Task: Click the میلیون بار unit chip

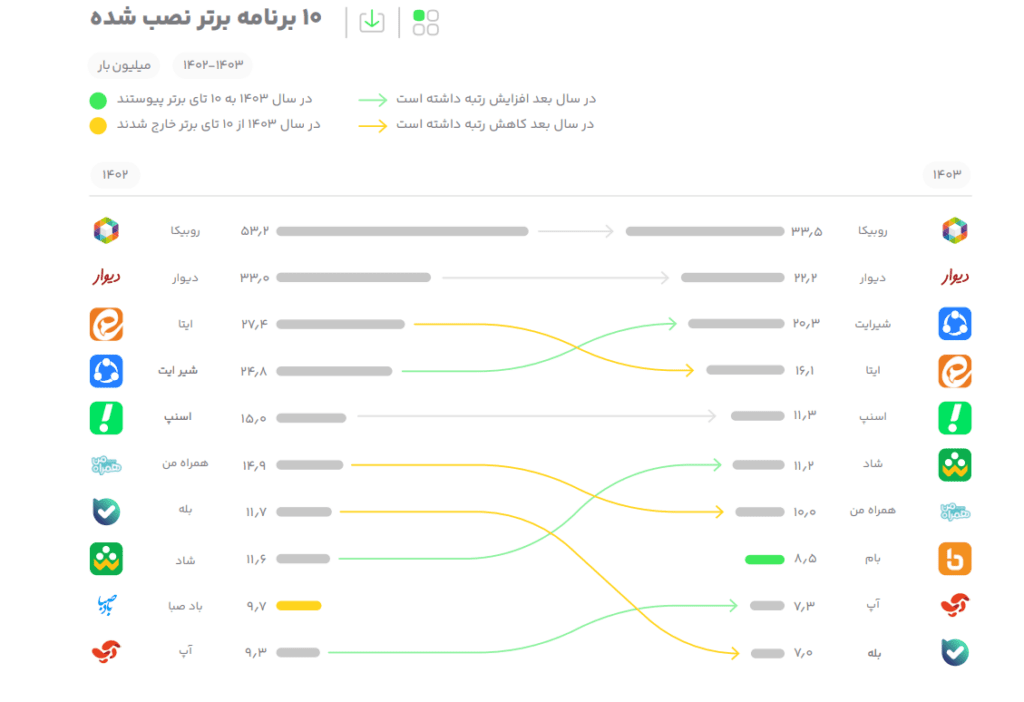Action: [124, 65]
